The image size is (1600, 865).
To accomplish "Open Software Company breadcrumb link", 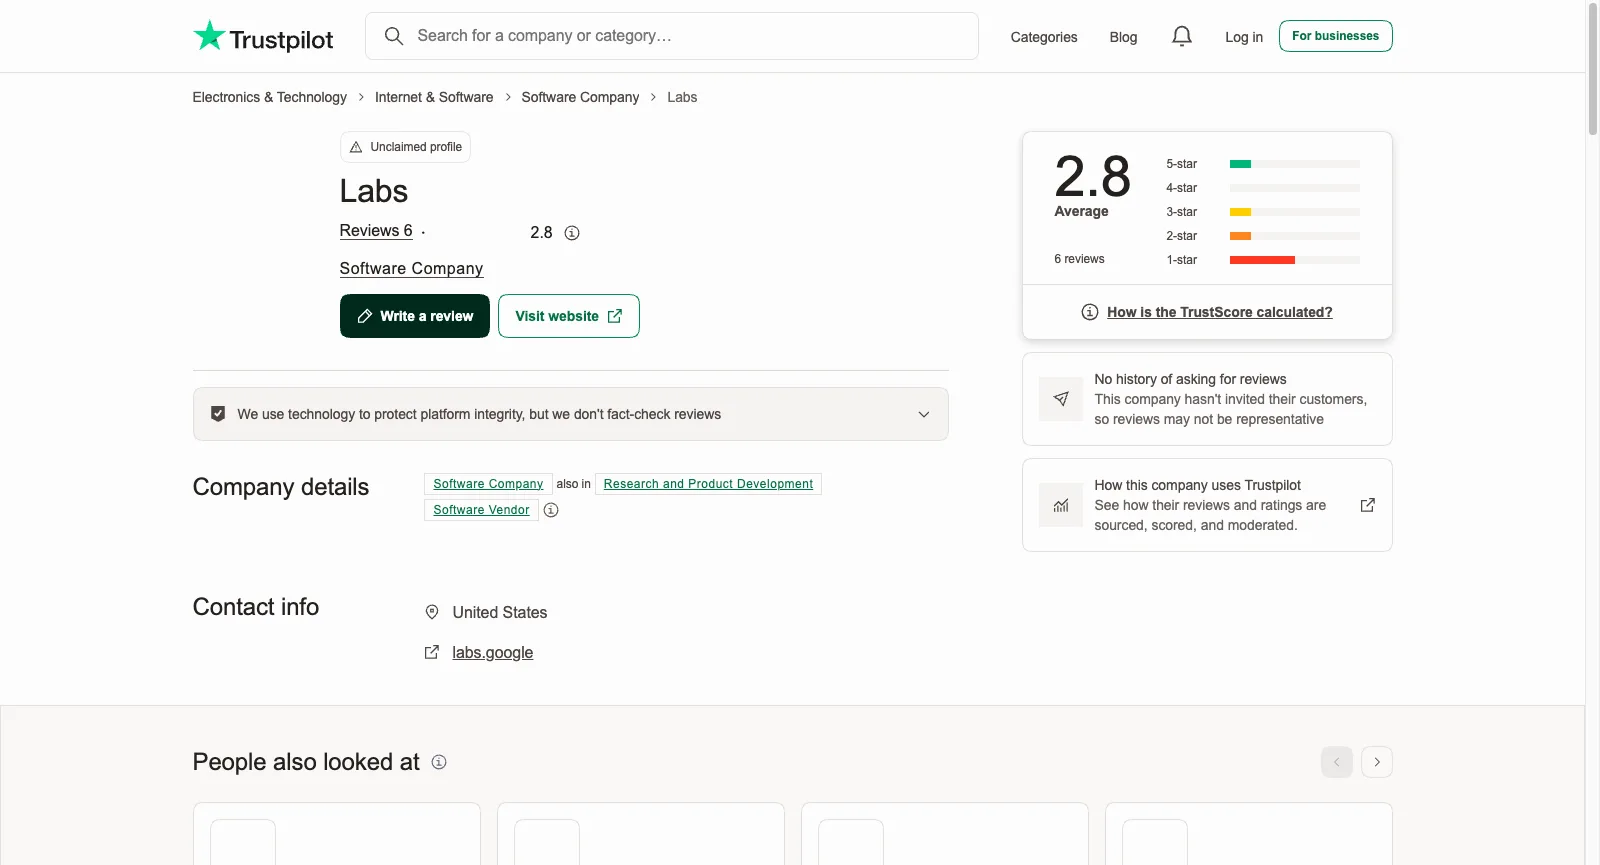I will pos(580,97).
